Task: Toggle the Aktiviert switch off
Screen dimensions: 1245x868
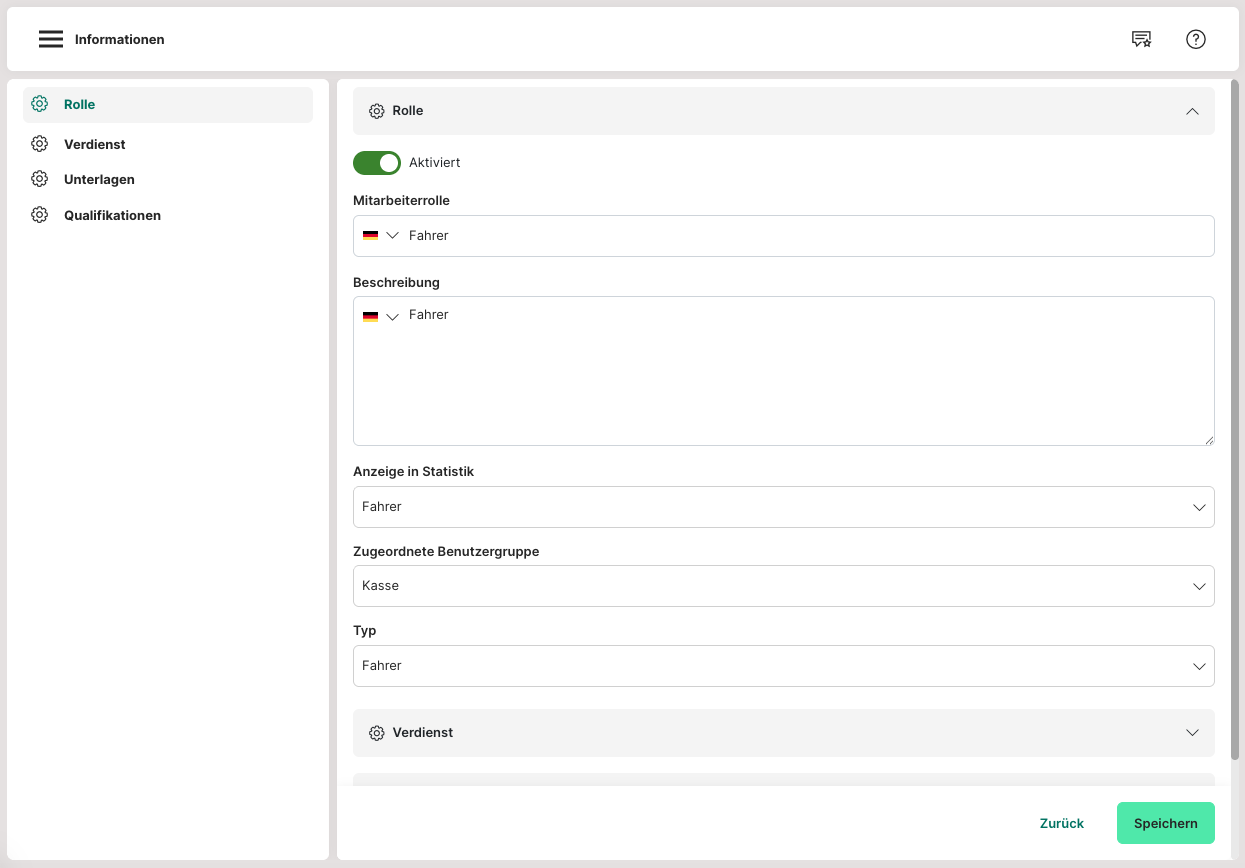Action: tap(377, 163)
